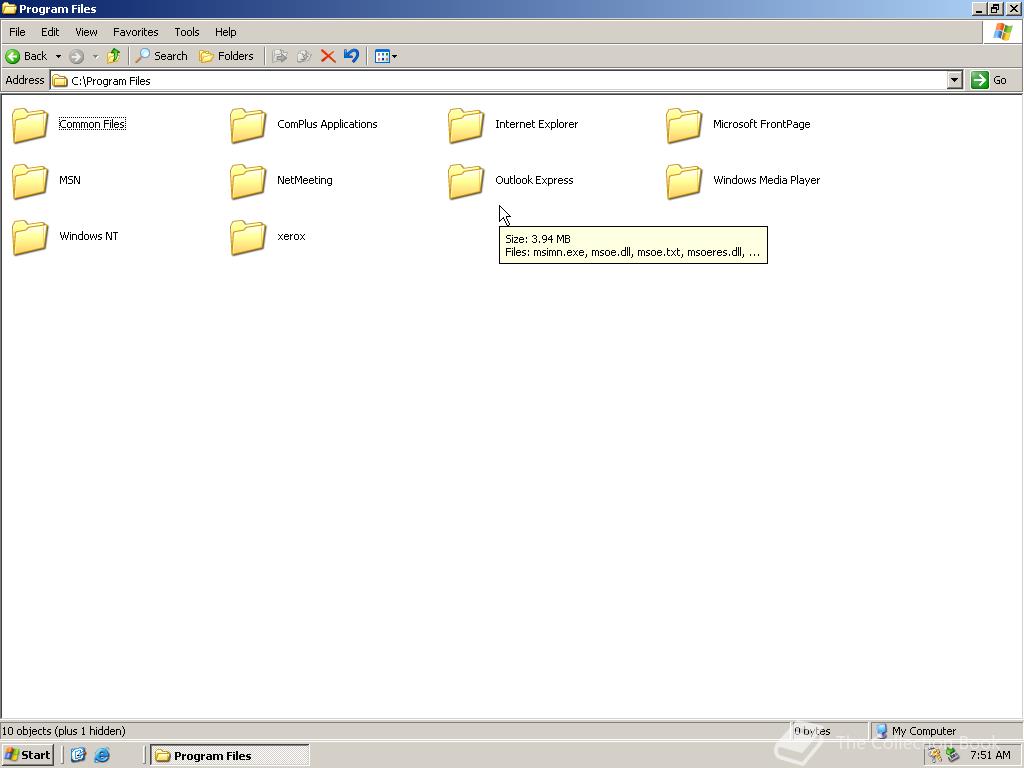
Task: Open the Forward history dropdown arrow
Action: pos(95,56)
